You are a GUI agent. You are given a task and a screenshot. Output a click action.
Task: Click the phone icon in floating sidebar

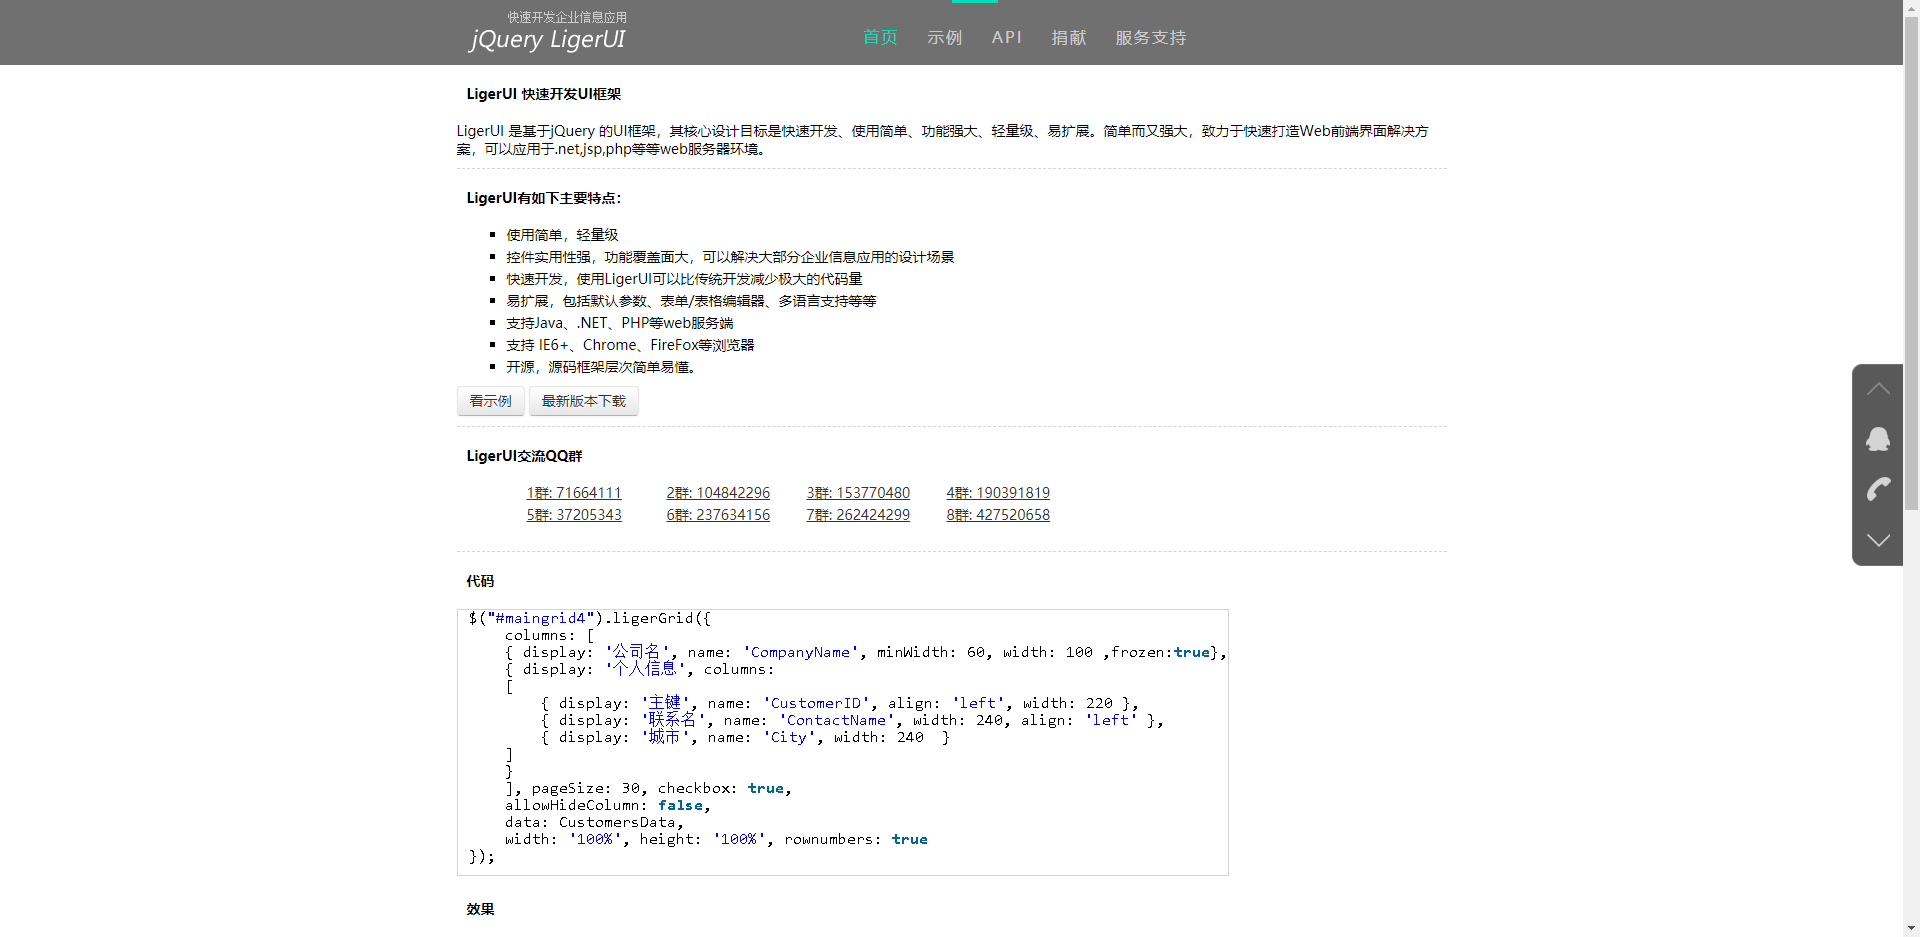[x=1878, y=489]
